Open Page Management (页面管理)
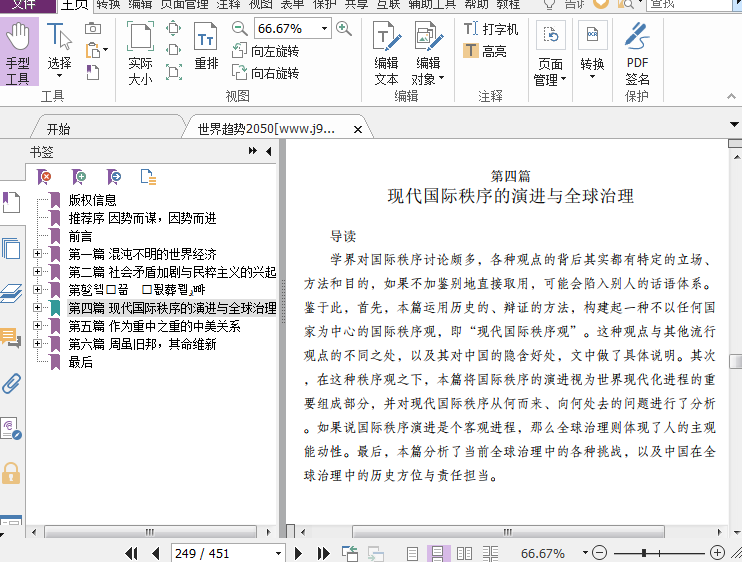The width and height of the screenshot is (742, 562). pos(550,53)
